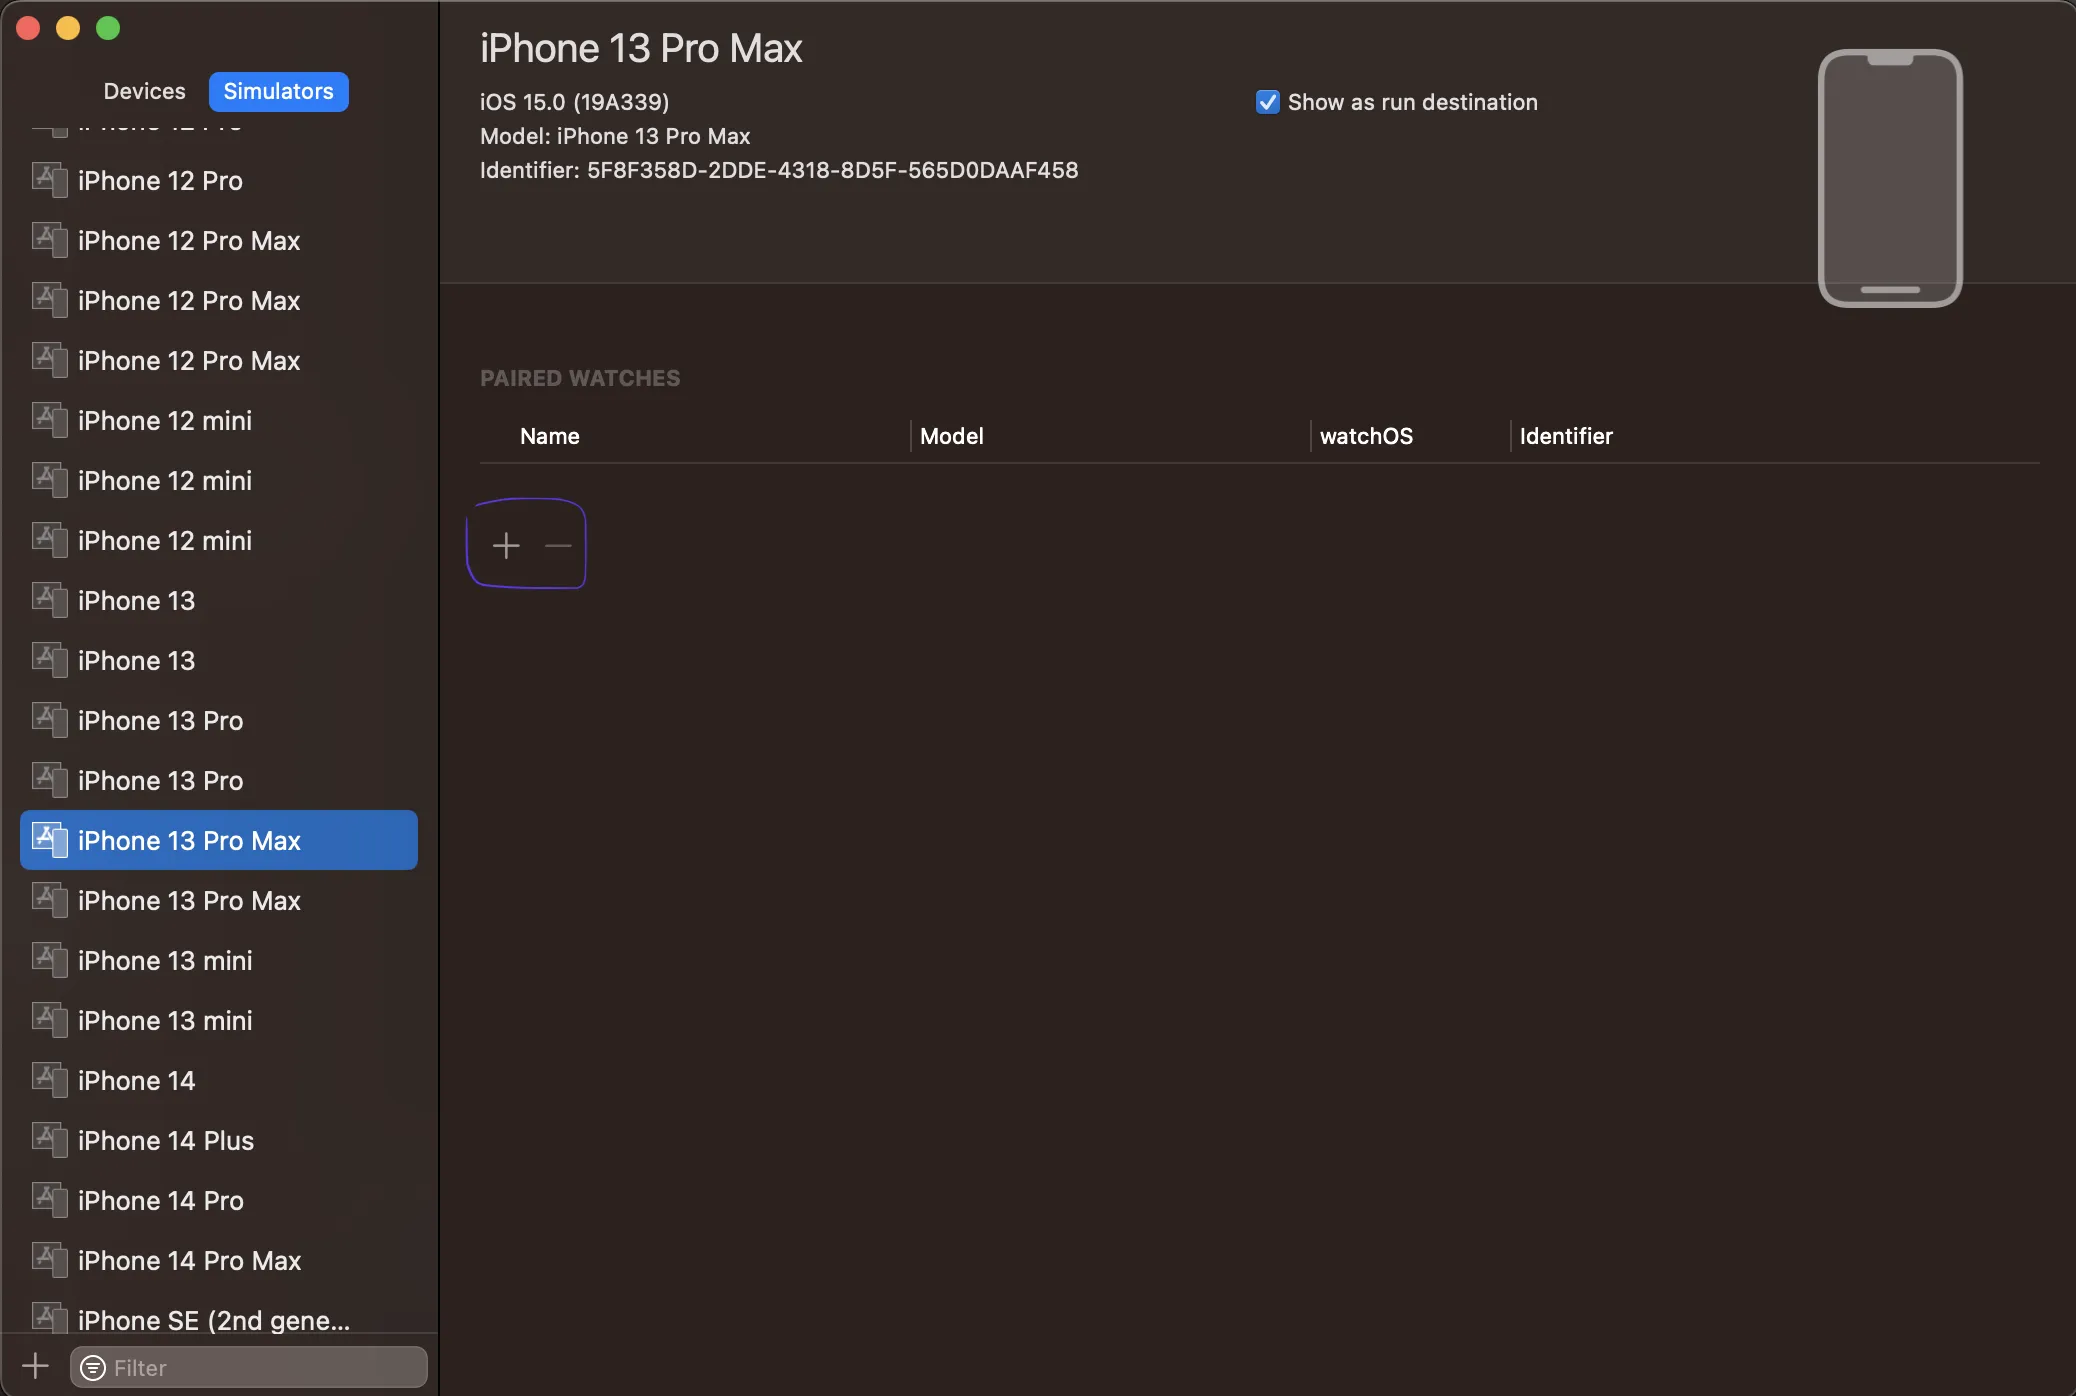Viewport: 2076px width, 1396px height.
Task: Click the Model column header
Action: pos(952,436)
